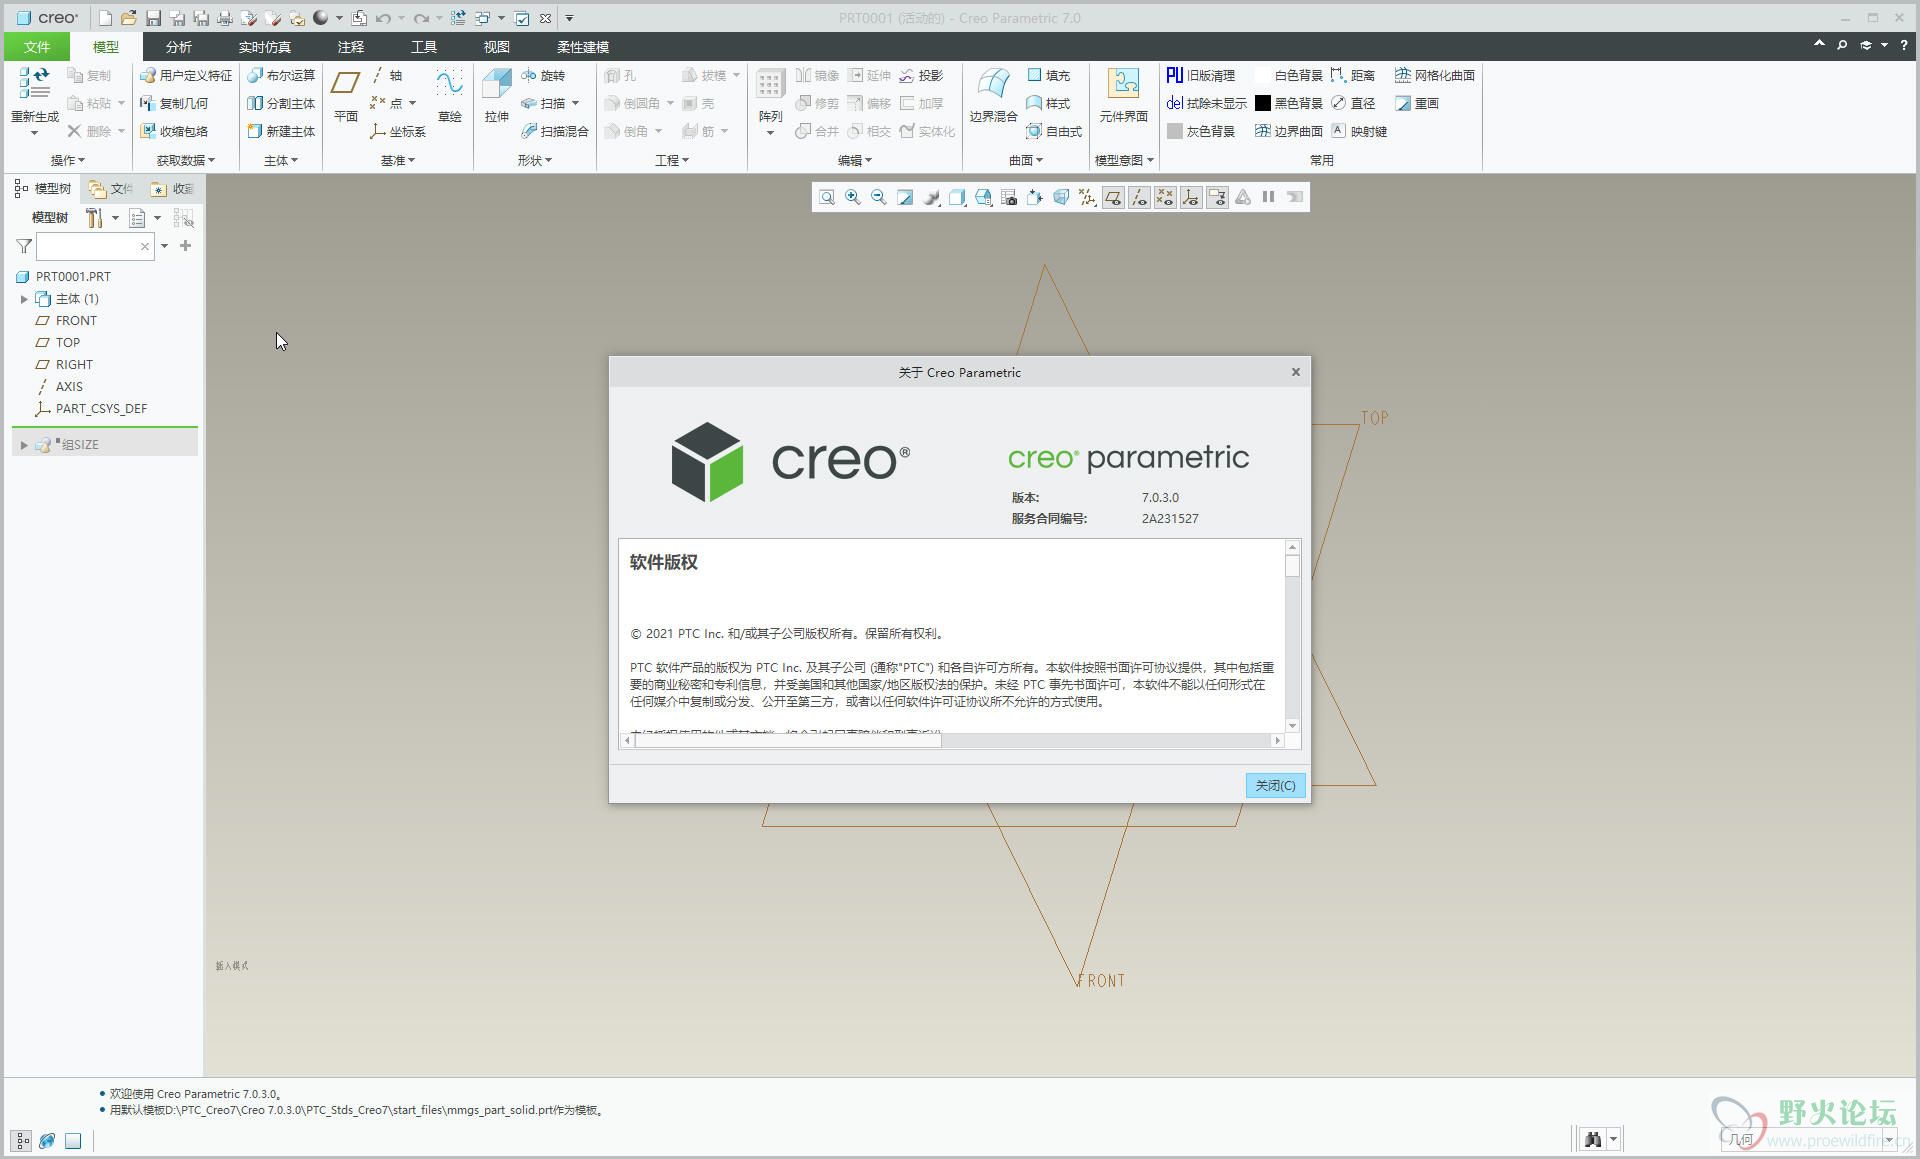
Task: Click the Zoom Out magnifier in graphics toolbar
Action: tap(879, 197)
